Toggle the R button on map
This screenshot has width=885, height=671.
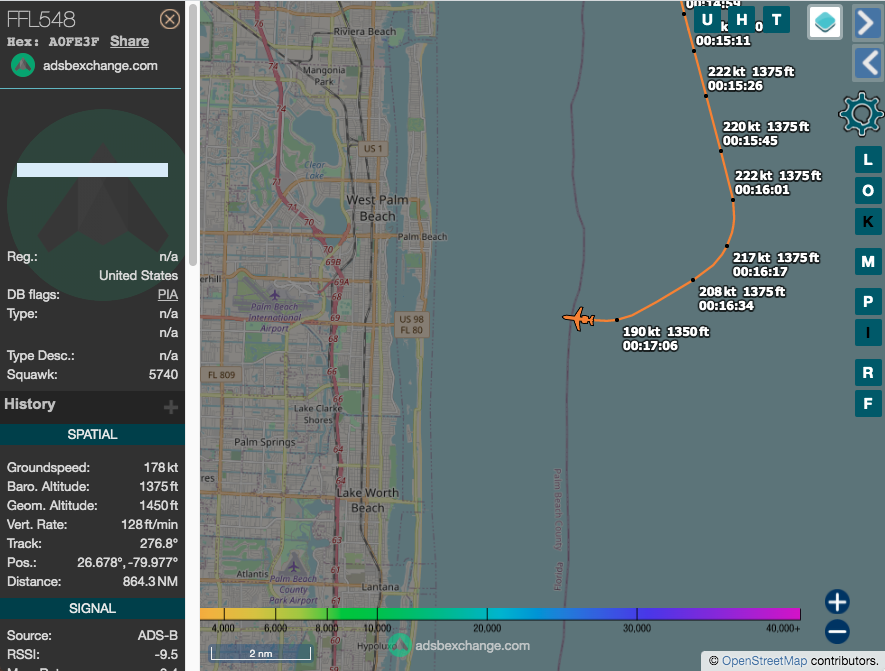tap(868, 372)
